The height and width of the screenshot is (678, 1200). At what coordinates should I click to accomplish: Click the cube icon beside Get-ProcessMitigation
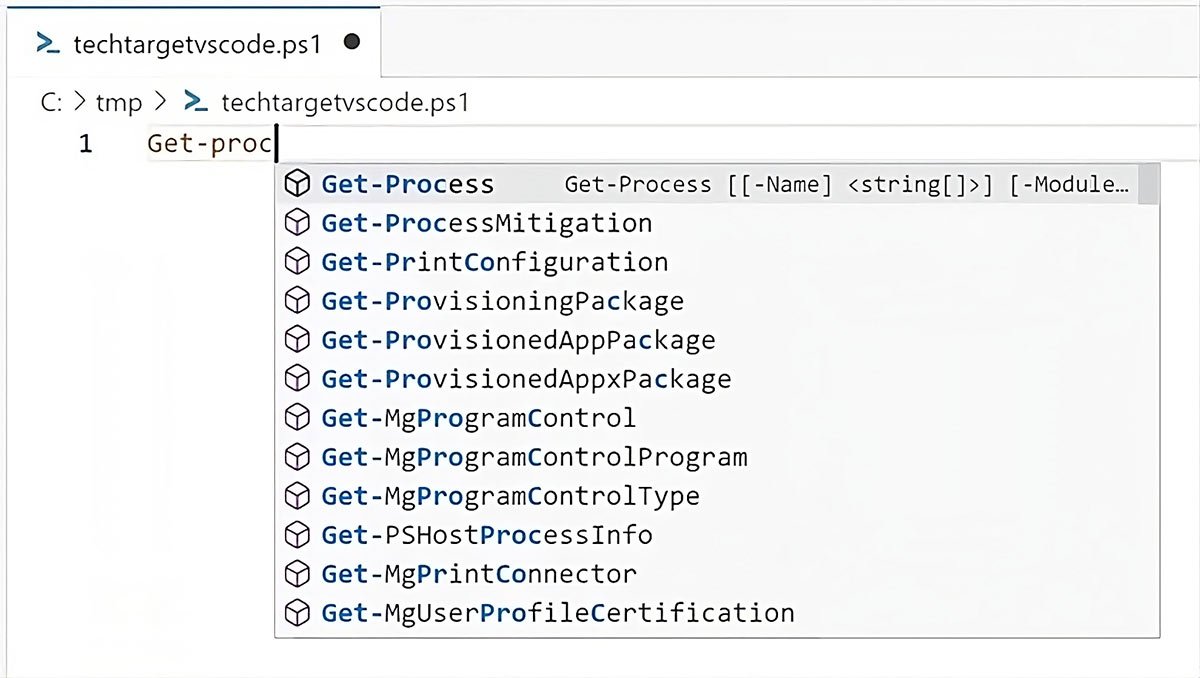pyautogui.click(x=297, y=223)
